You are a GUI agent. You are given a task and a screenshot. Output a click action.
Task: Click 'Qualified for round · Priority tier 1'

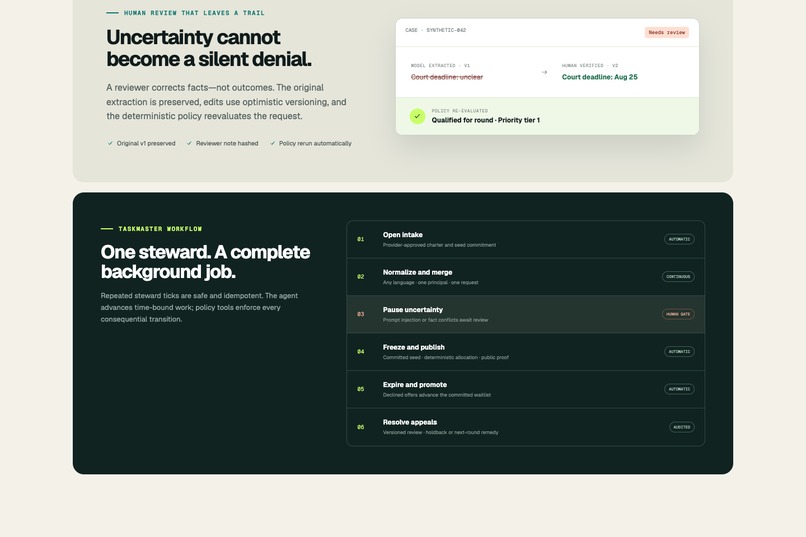point(486,120)
